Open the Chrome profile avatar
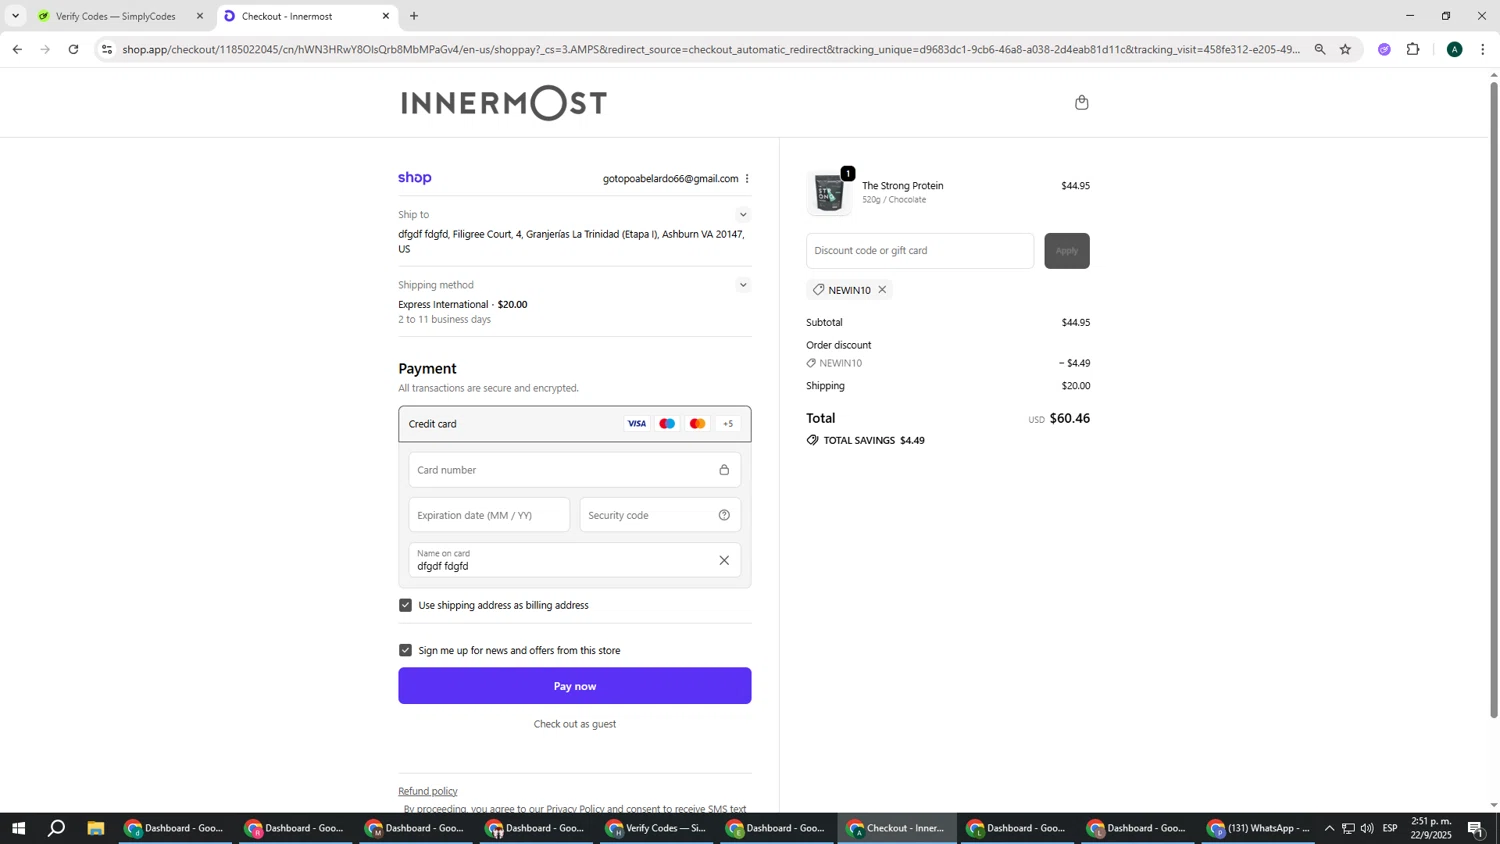1500x844 pixels. (x=1454, y=49)
